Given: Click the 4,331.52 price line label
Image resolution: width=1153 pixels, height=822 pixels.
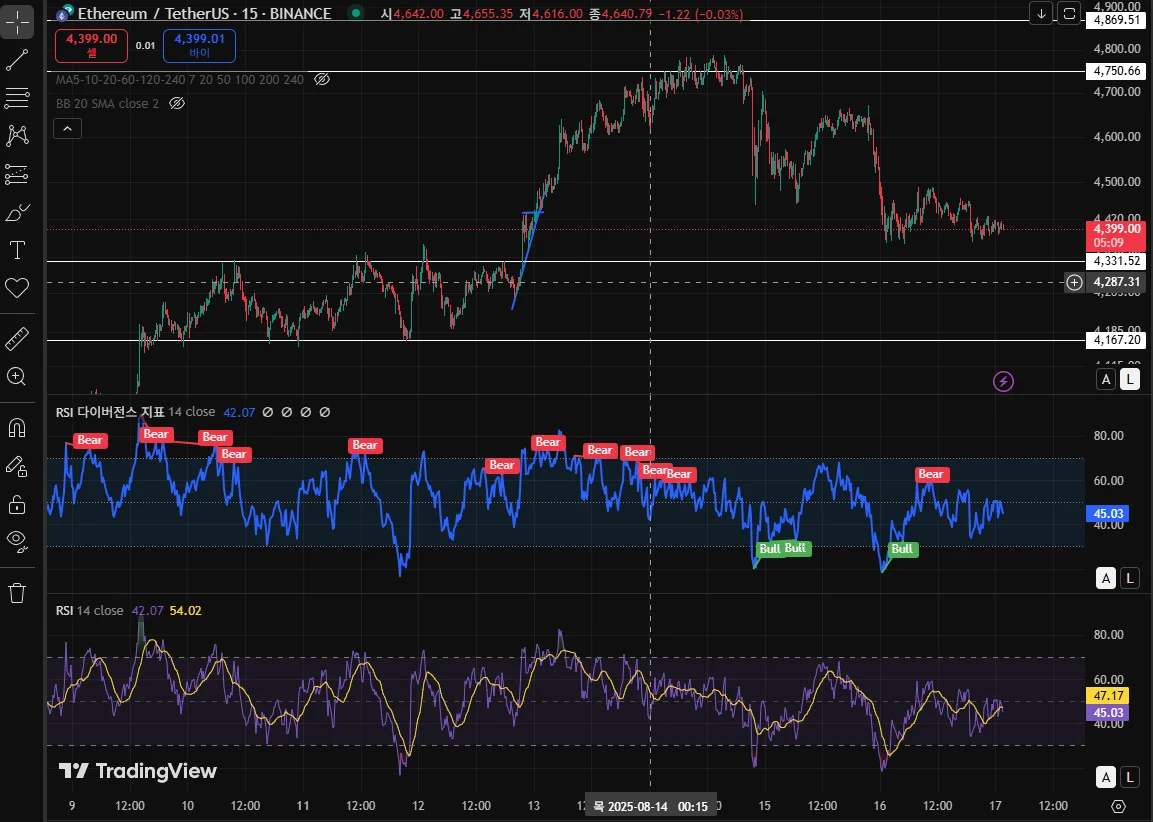Looking at the screenshot, I should pos(1116,261).
